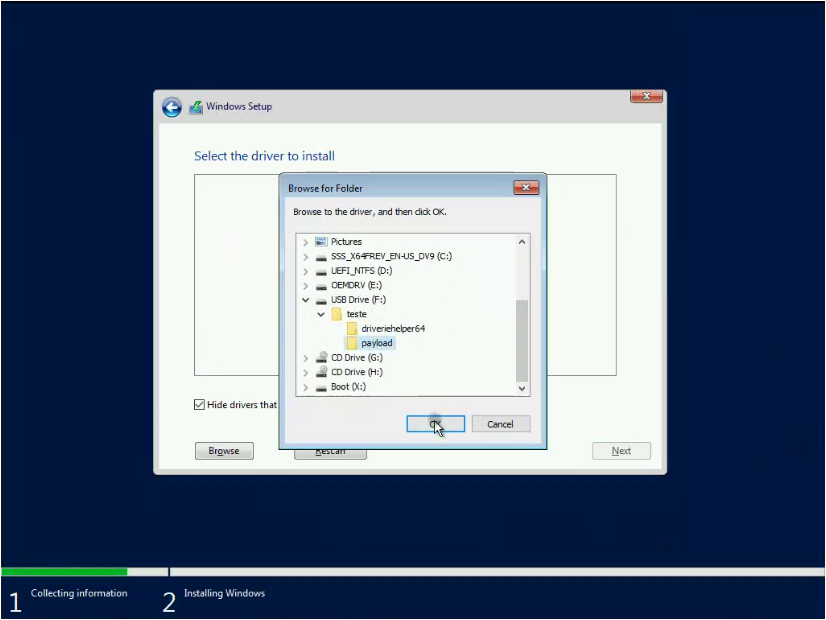Image resolution: width=826 pixels, height=620 pixels.
Task: Select the payload folder icon
Action: (354, 343)
